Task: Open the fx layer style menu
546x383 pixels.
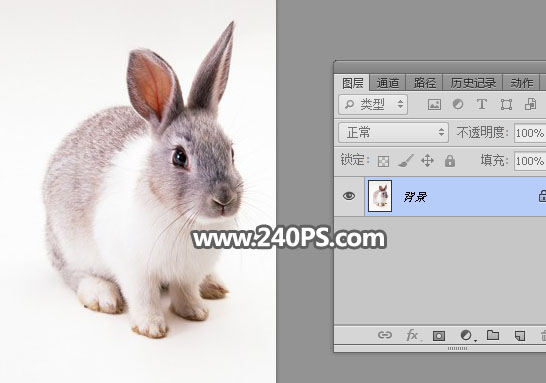Action: pos(412,335)
